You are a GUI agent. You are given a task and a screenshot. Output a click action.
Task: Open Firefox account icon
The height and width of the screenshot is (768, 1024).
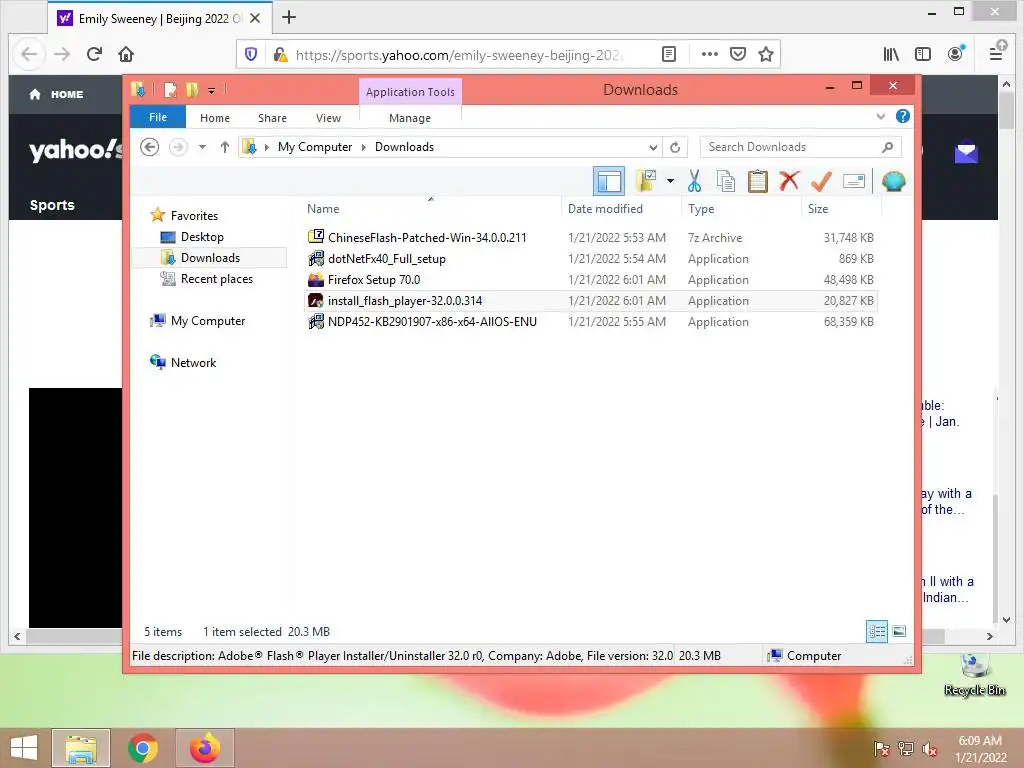(x=955, y=54)
